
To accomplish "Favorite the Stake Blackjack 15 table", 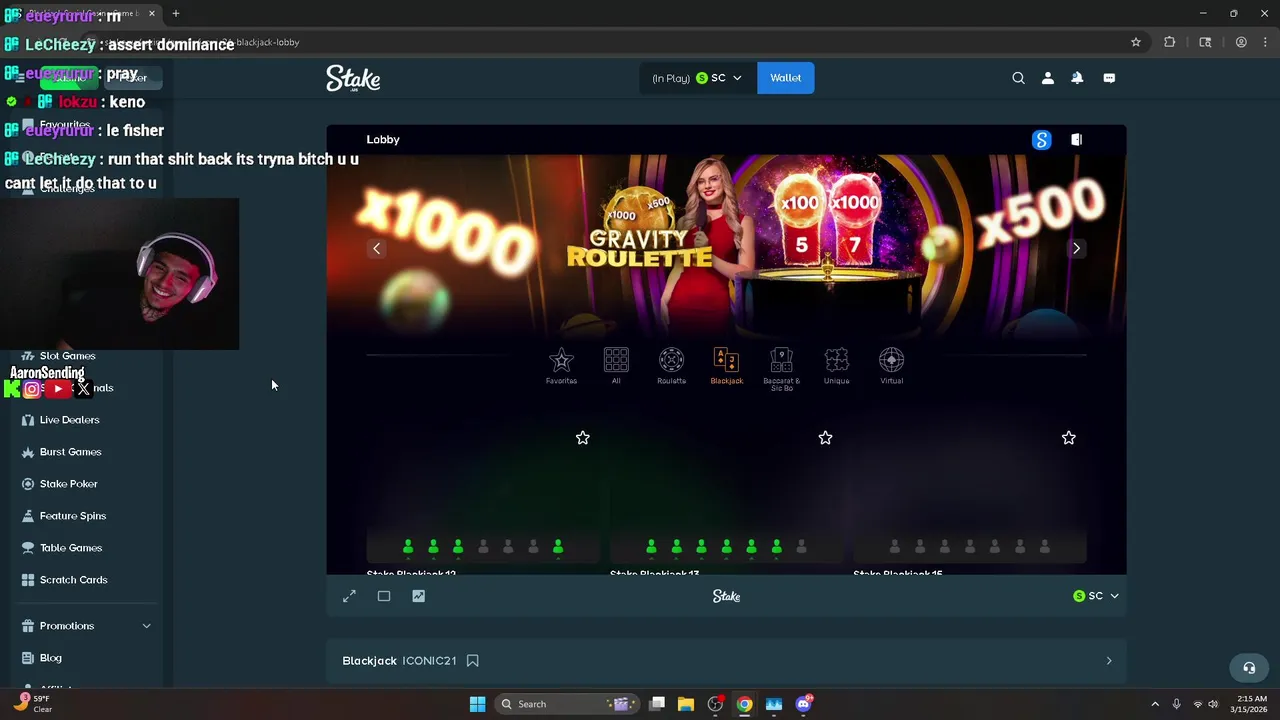I will [x=1068, y=438].
